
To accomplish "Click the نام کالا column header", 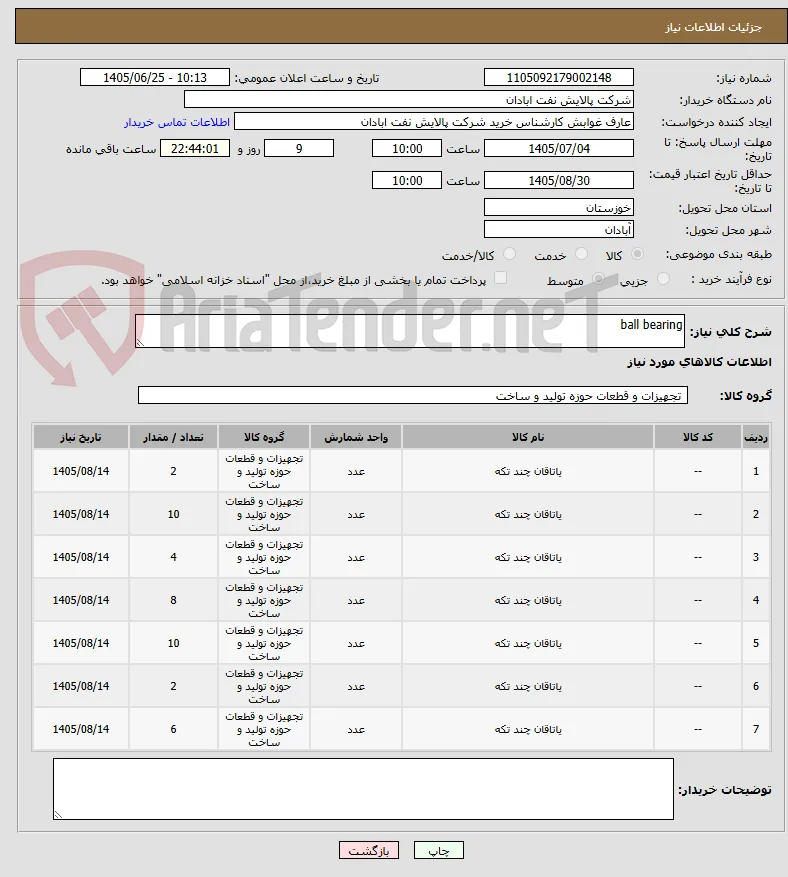I will click(527, 437).
